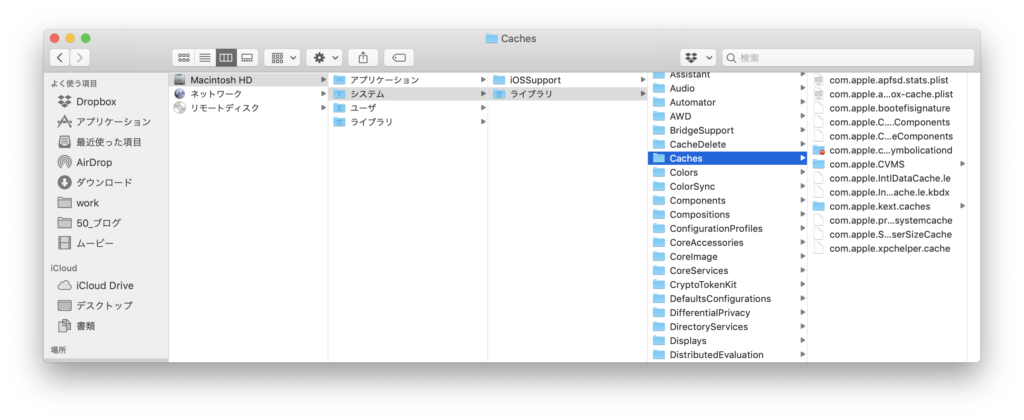Open the gear action menu

tap(326, 58)
